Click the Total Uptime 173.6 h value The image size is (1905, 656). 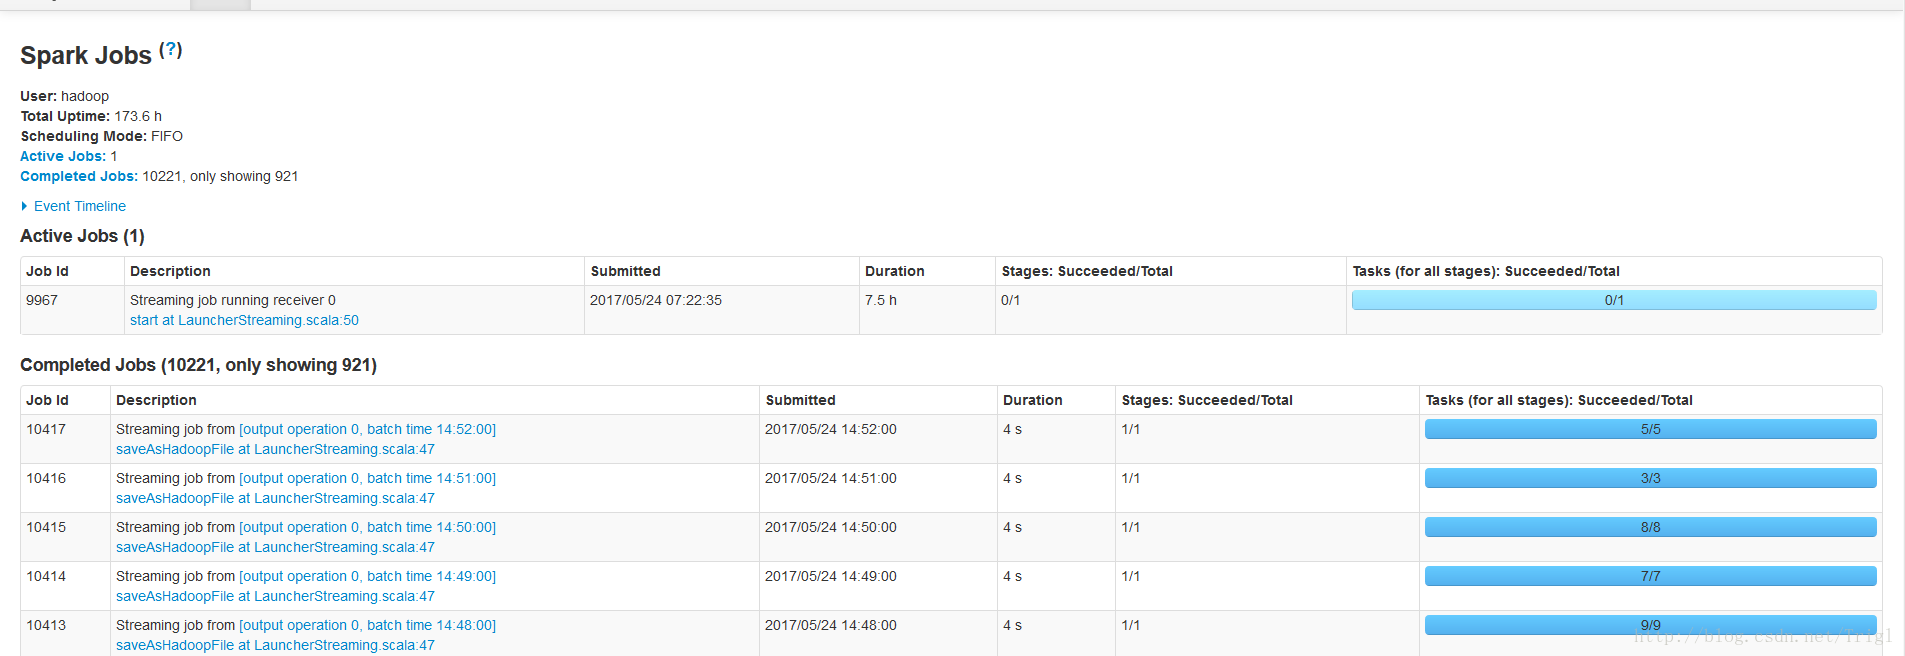click(138, 116)
